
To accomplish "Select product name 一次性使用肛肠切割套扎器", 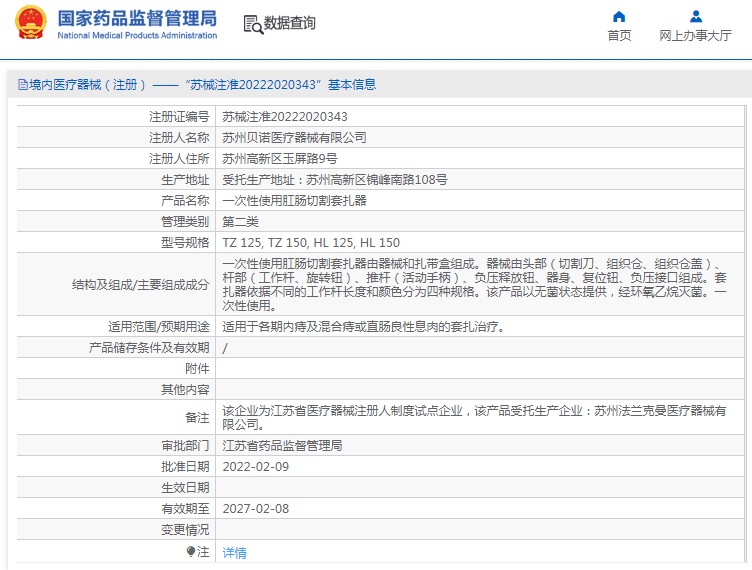I will pyautogui.click(x=294, y=201).
